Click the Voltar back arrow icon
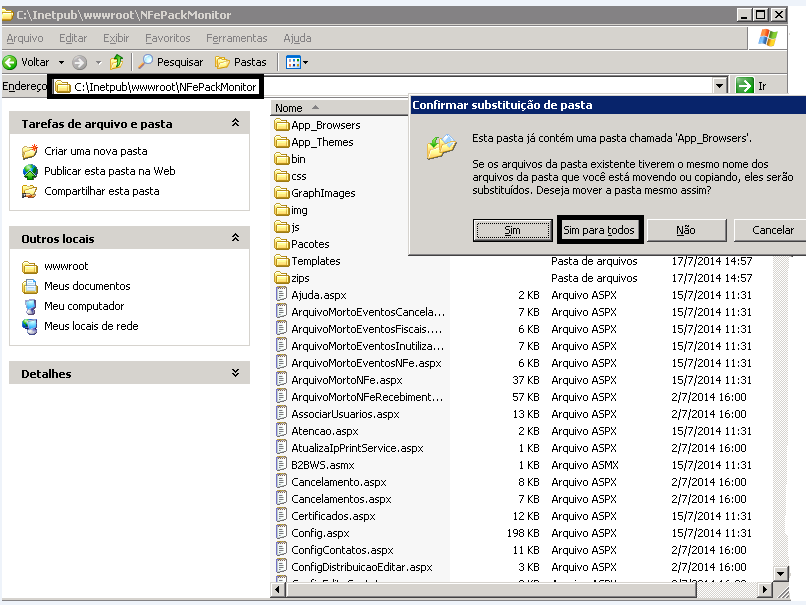Screen dimensions: 806x605 click(11, 62)
